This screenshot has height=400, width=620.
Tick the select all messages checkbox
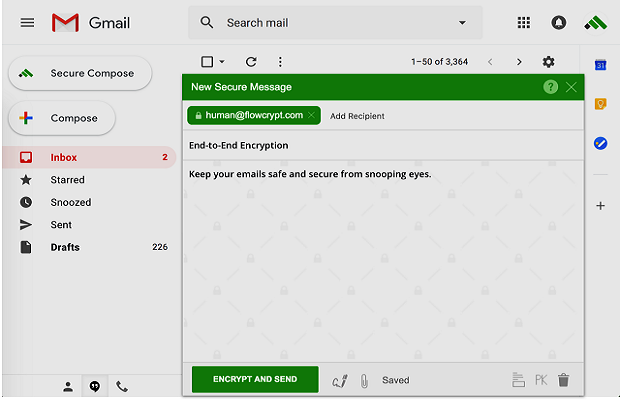207,62
